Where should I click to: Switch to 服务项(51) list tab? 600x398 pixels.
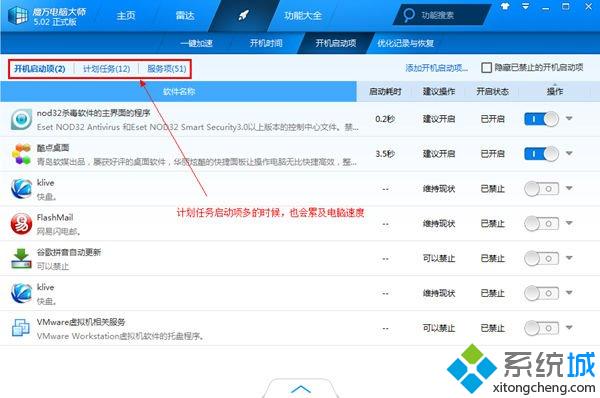[167, 69]
